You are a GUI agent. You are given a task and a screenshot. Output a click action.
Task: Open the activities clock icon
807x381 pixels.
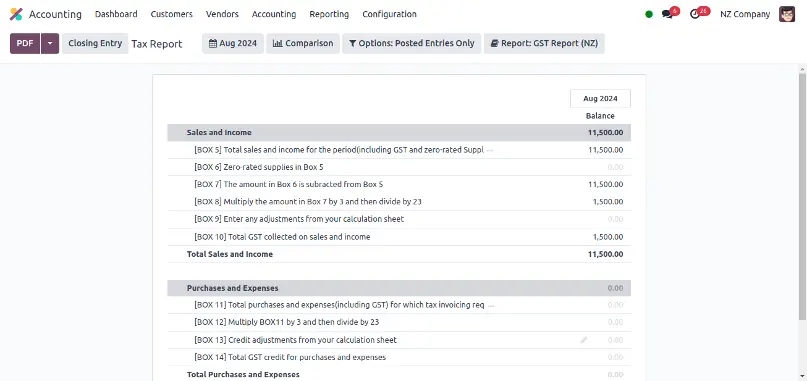695,14
